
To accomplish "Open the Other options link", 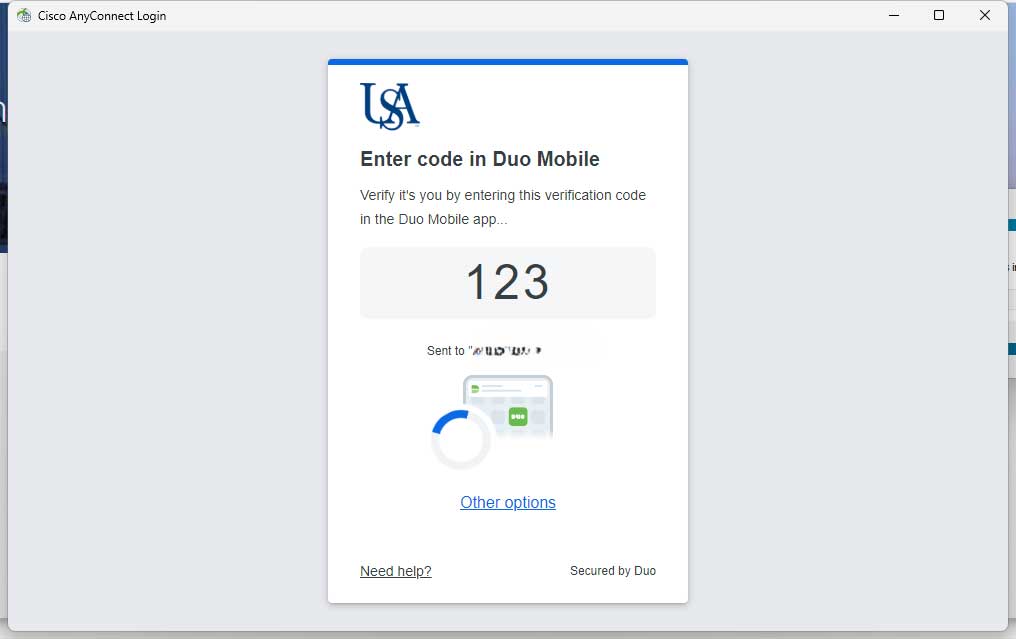I will [507, 502].
